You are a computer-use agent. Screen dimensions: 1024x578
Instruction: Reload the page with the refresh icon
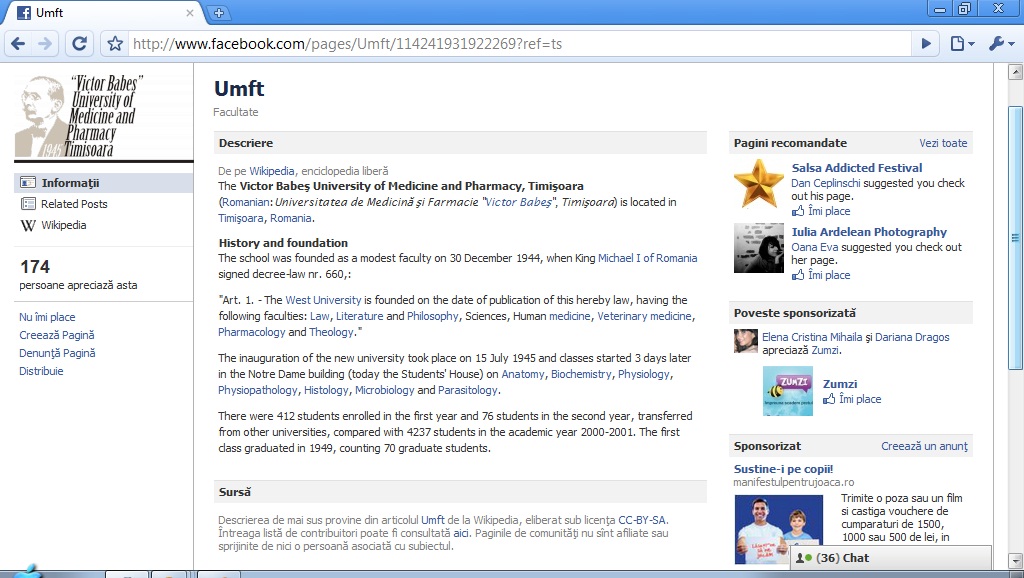coord(79,44)
